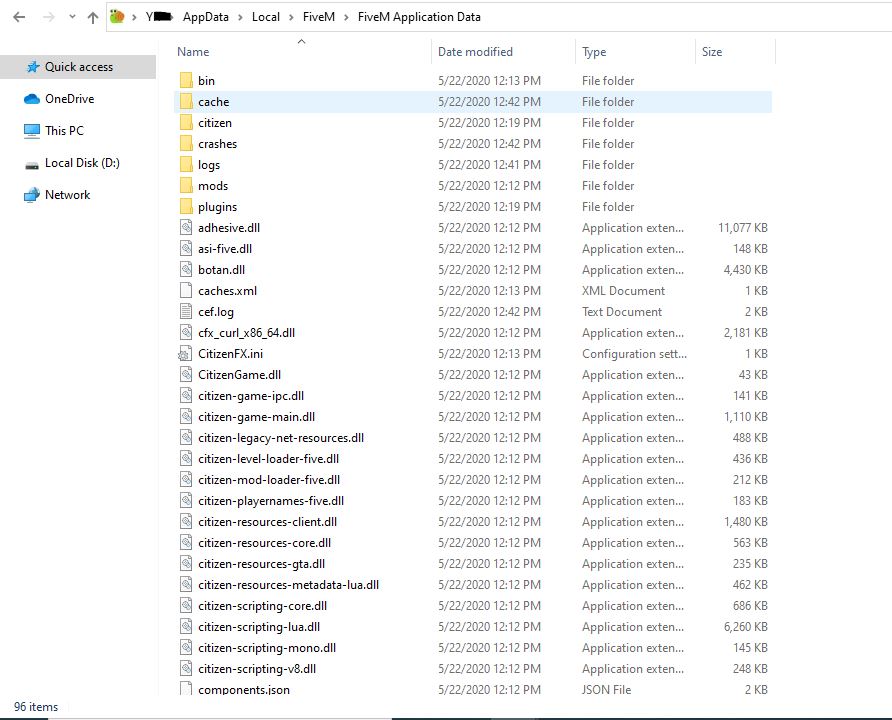Click the Network icon in sidebar
The width and height of the screenshot is (892, 720).
coord(32,195)
